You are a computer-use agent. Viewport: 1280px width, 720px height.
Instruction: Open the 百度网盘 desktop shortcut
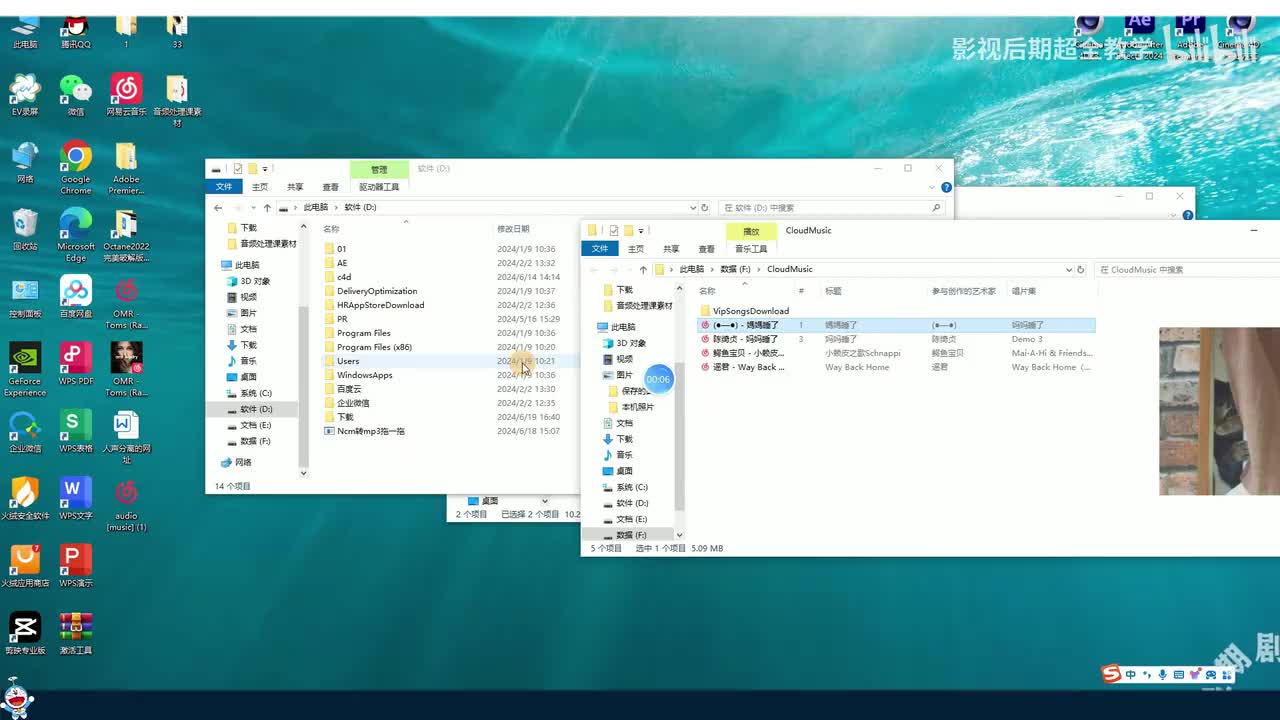pos(76,297)
